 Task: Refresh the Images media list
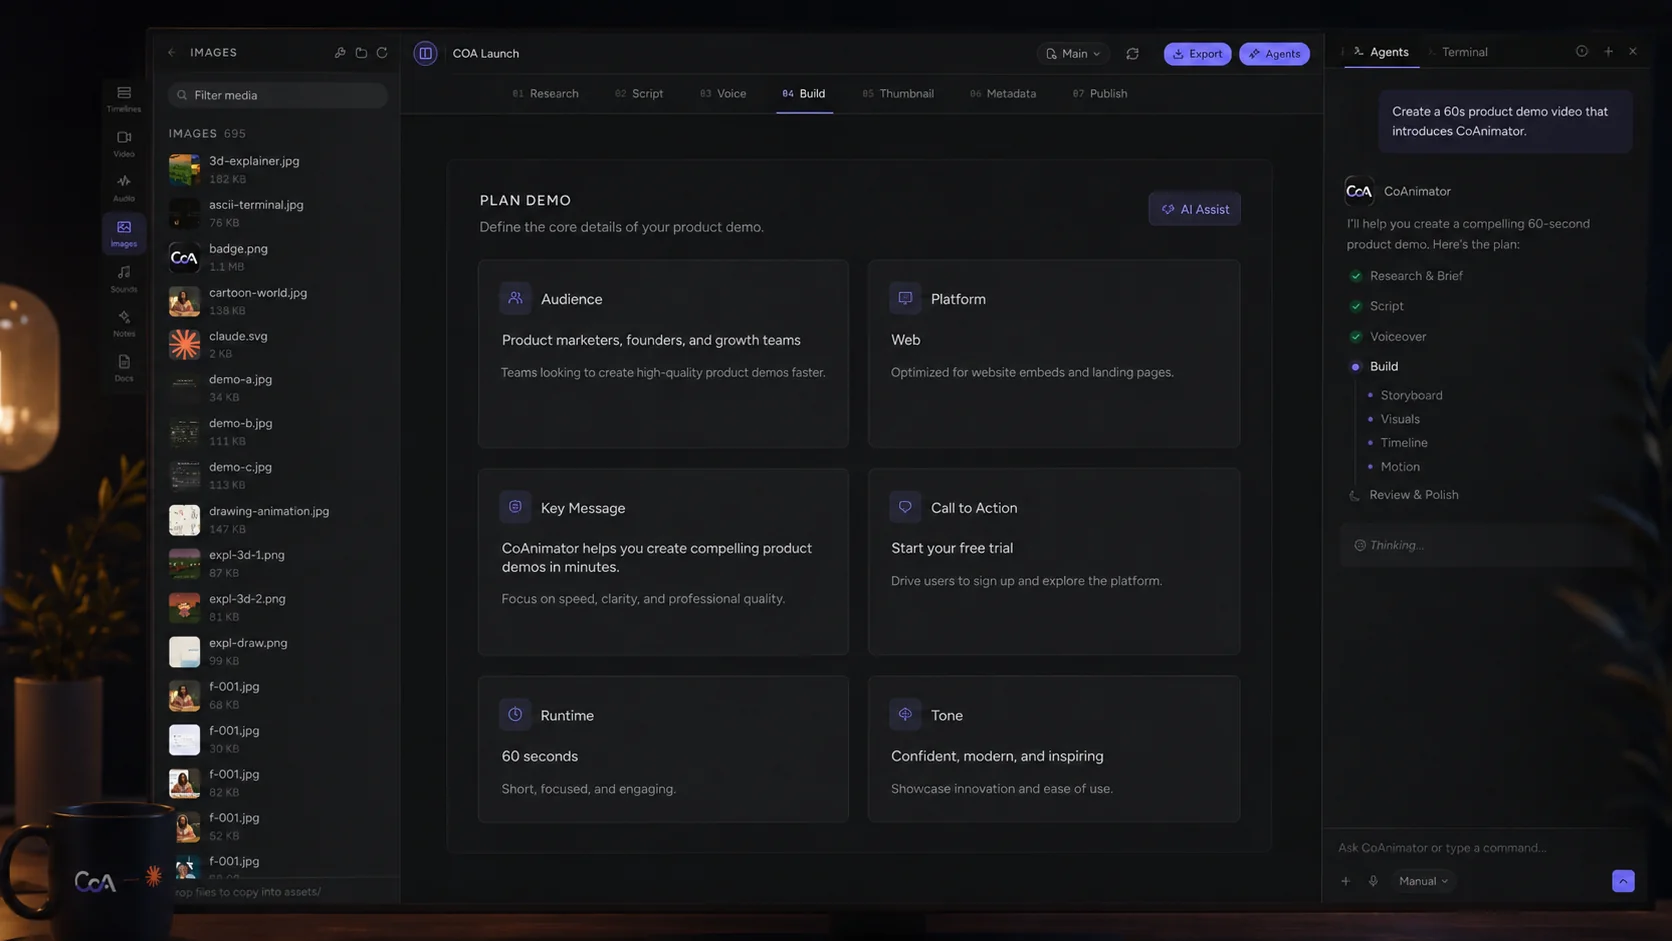coord(382,53)
